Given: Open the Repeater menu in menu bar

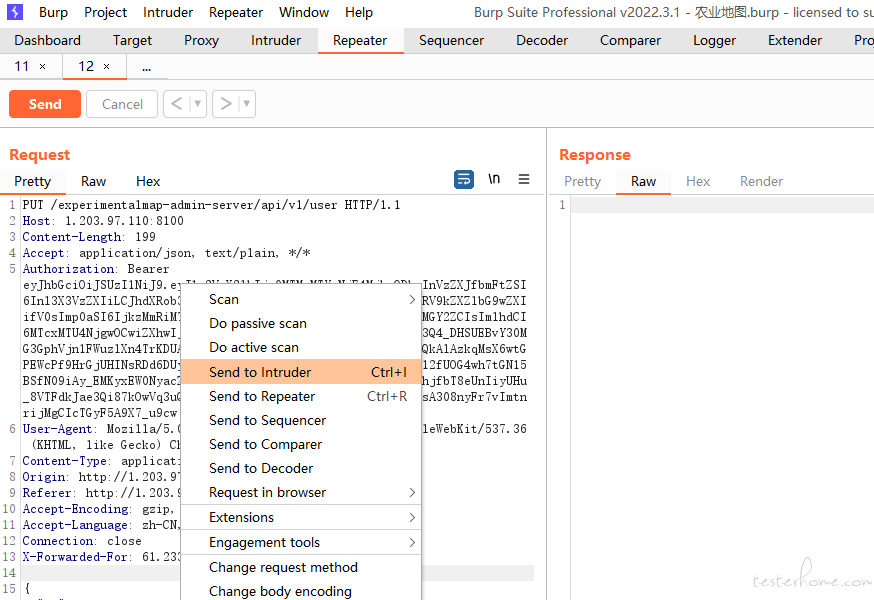Looking at the screenshot, I should coord(236,12).
